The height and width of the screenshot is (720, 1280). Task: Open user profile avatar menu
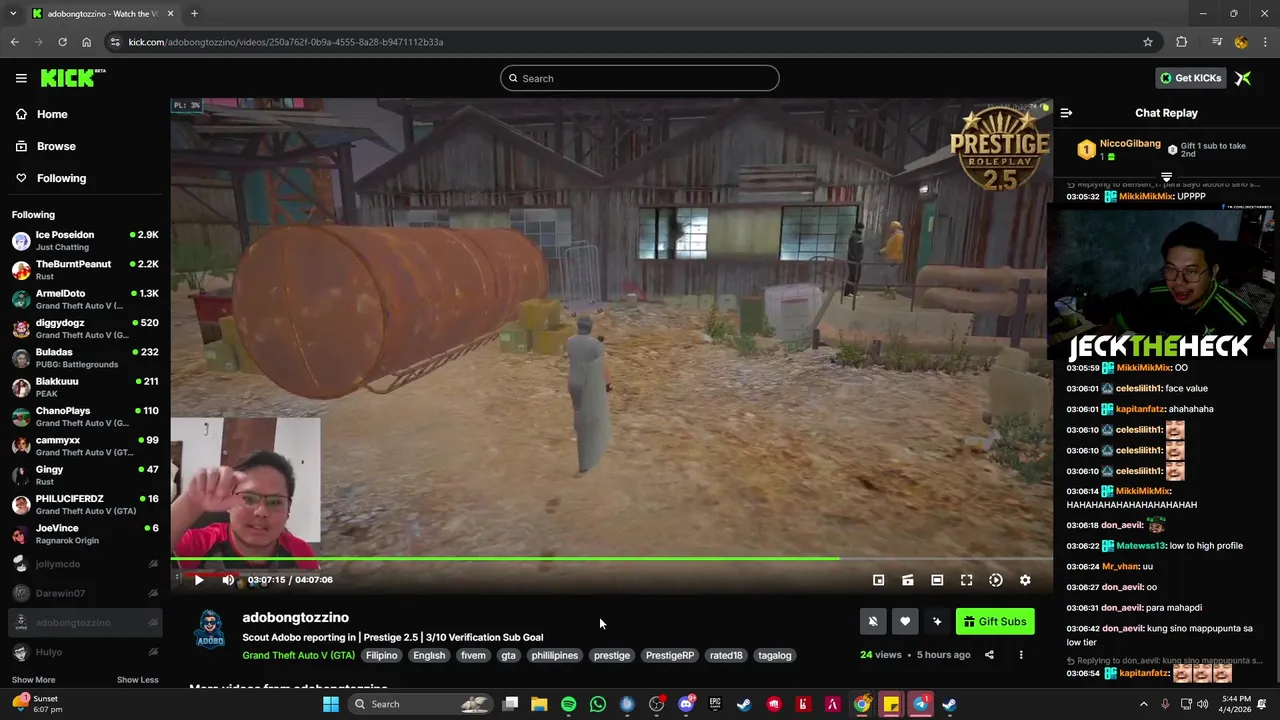[x=1243, y=78]
